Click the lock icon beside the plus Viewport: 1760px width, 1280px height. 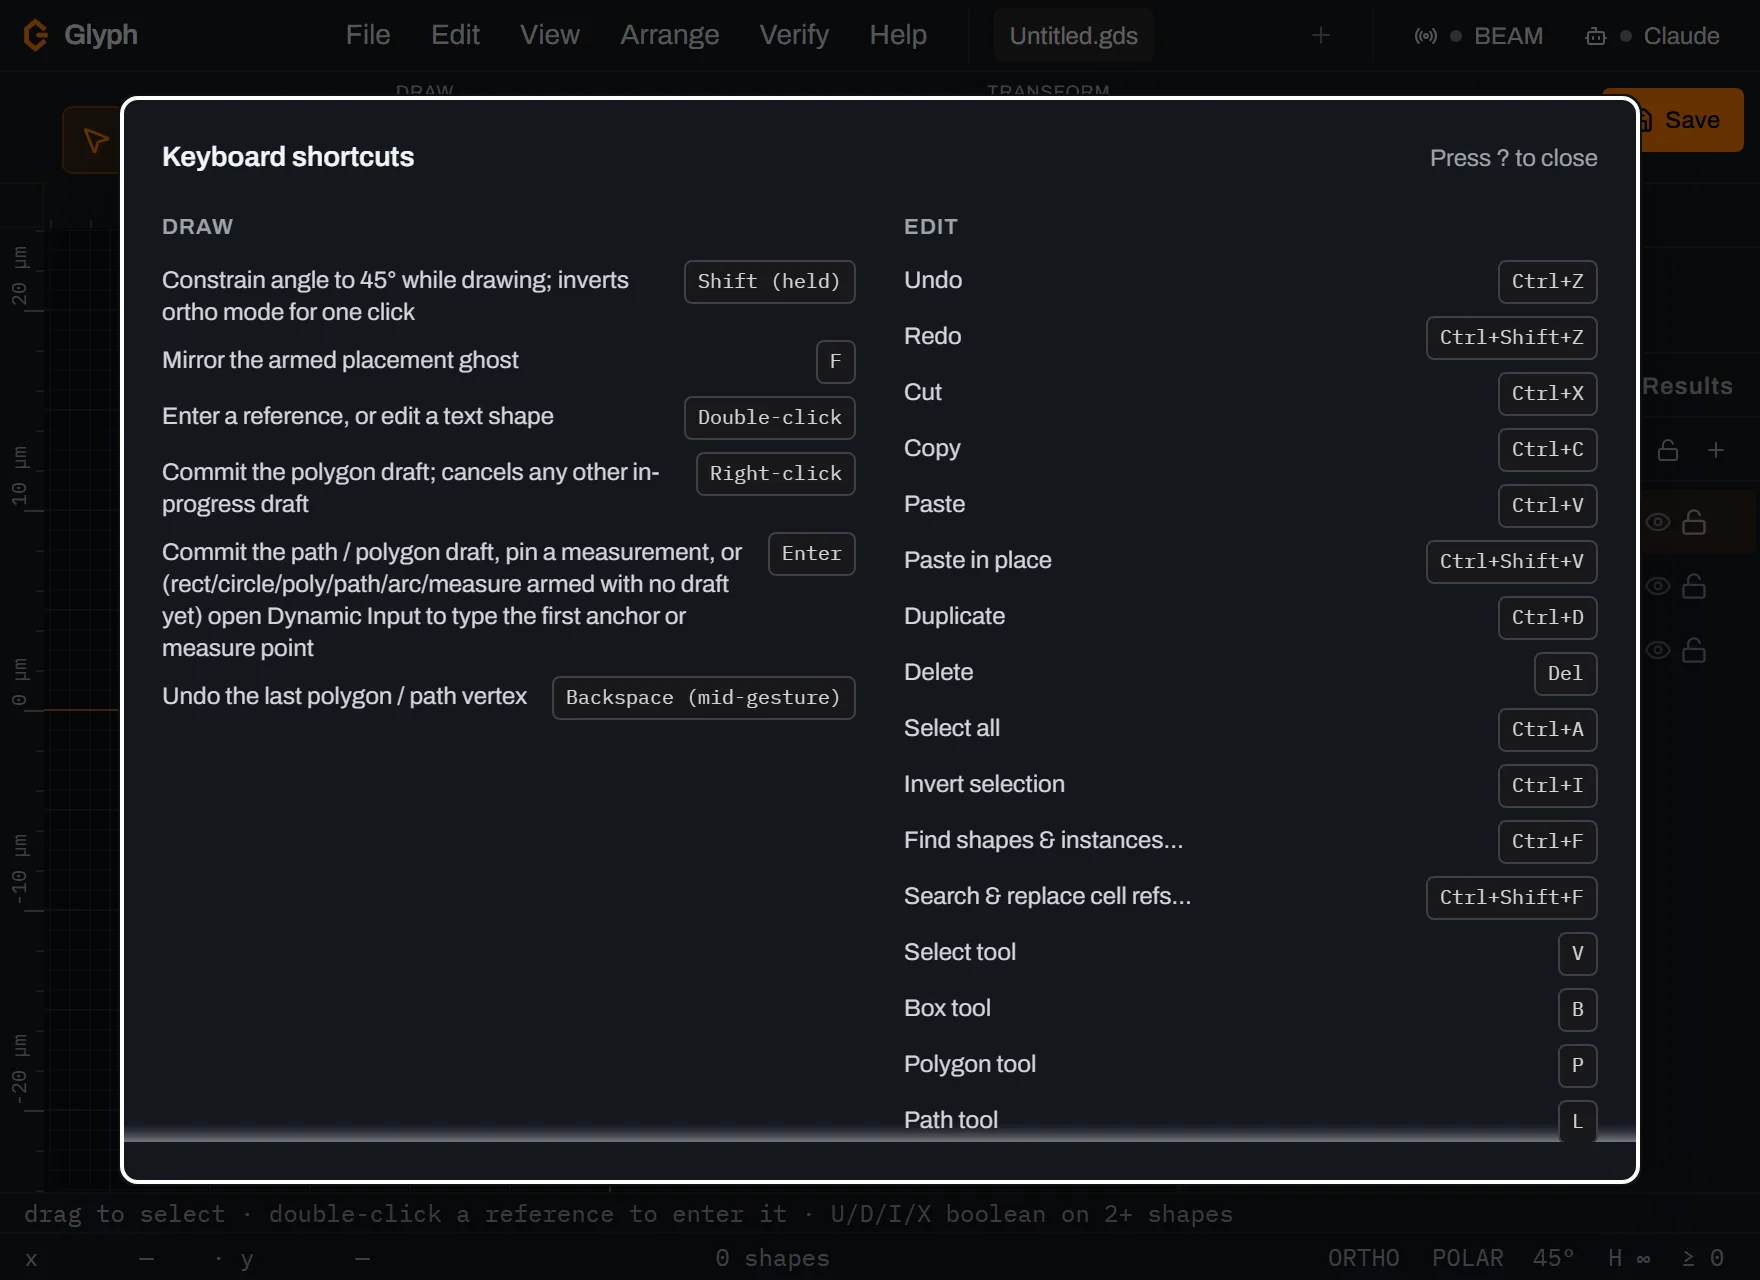coord(1668,450)
